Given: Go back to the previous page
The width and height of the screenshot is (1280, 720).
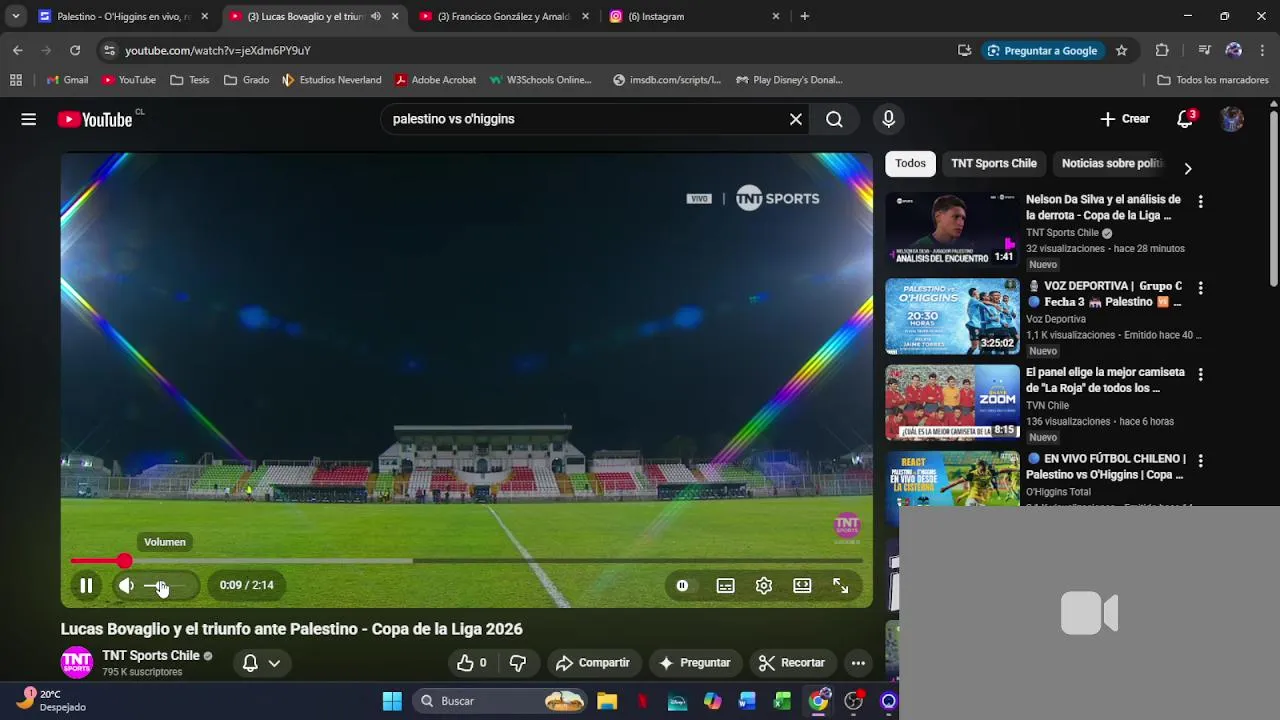Looking at the screenshot, I should coord(18,50).
